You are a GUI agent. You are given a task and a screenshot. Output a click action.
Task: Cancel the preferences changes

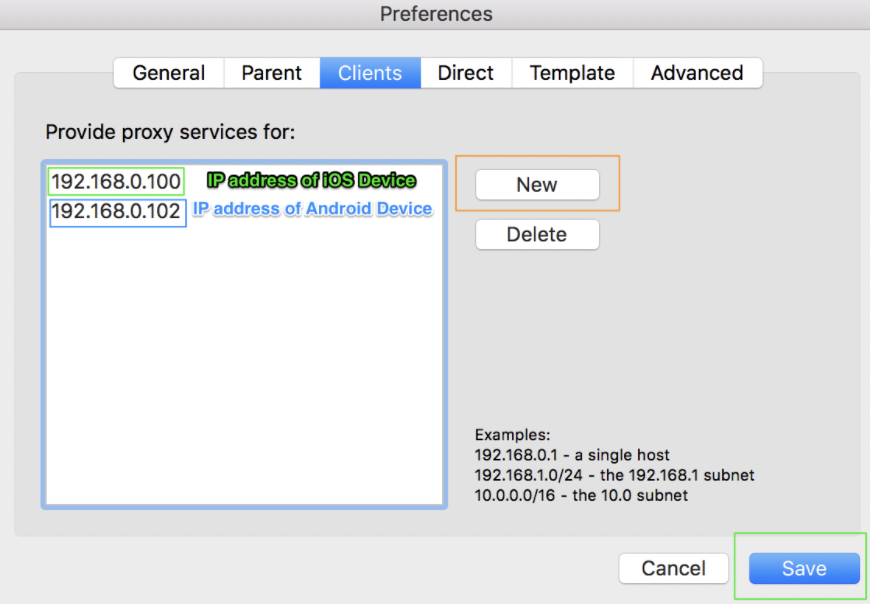(x=673, y=568)
